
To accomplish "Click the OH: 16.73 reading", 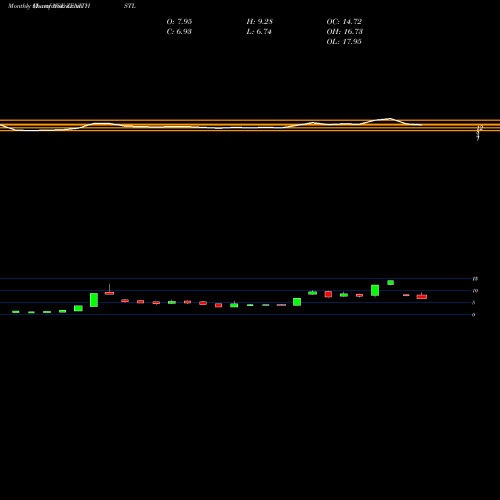I will [345, 32].
